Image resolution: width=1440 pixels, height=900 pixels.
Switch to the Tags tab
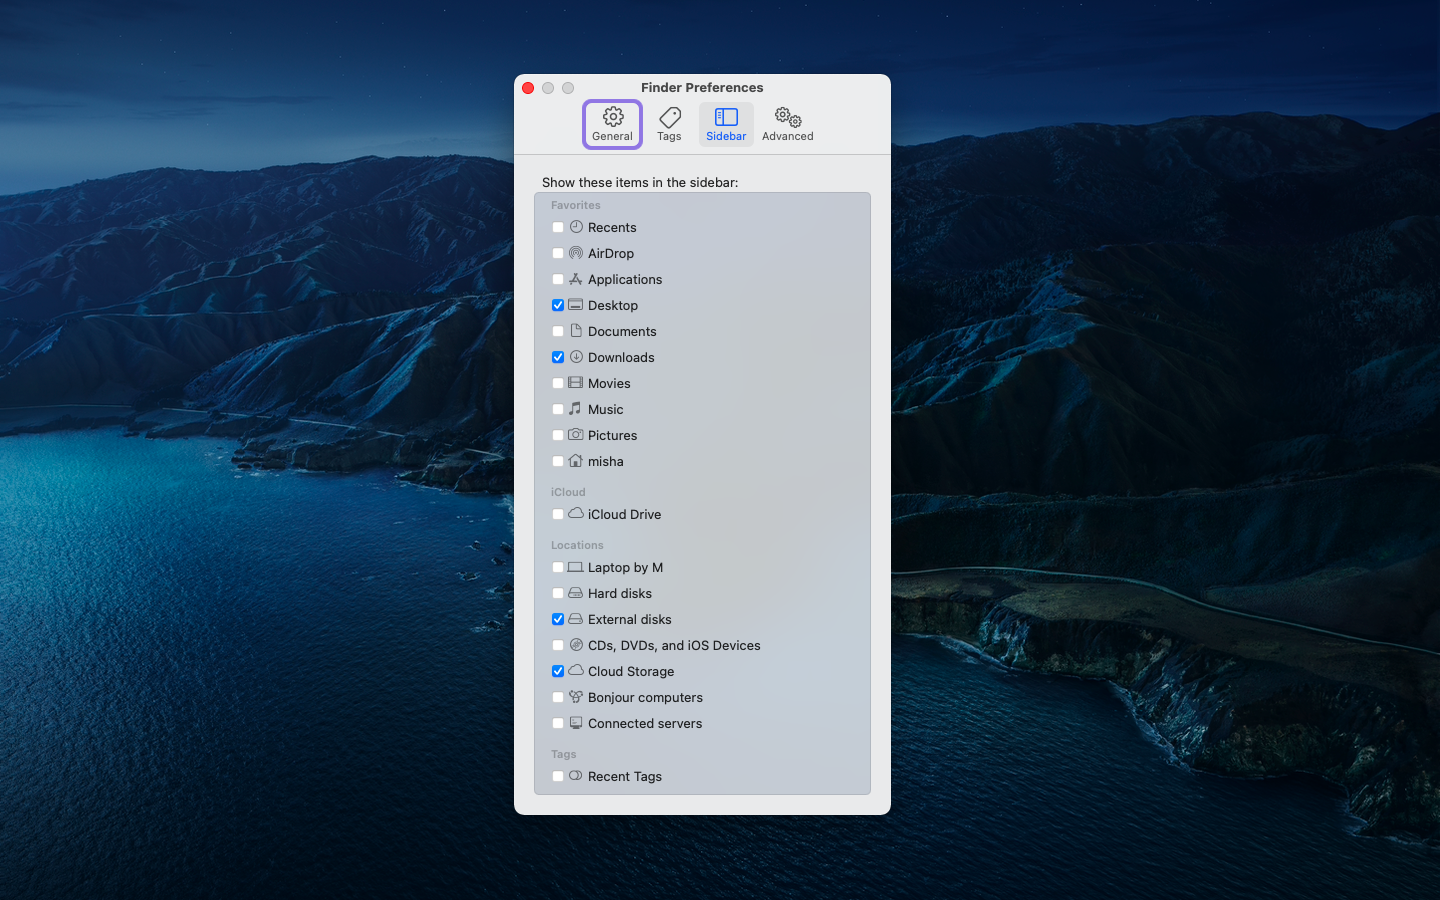[669, 125]
